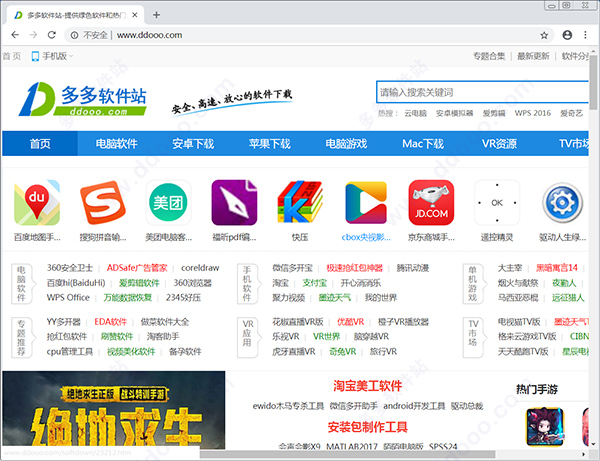This screenshot has width=600, height=461.
Task: Click hot search term 安卓模拟器
Action: (455, 113)
